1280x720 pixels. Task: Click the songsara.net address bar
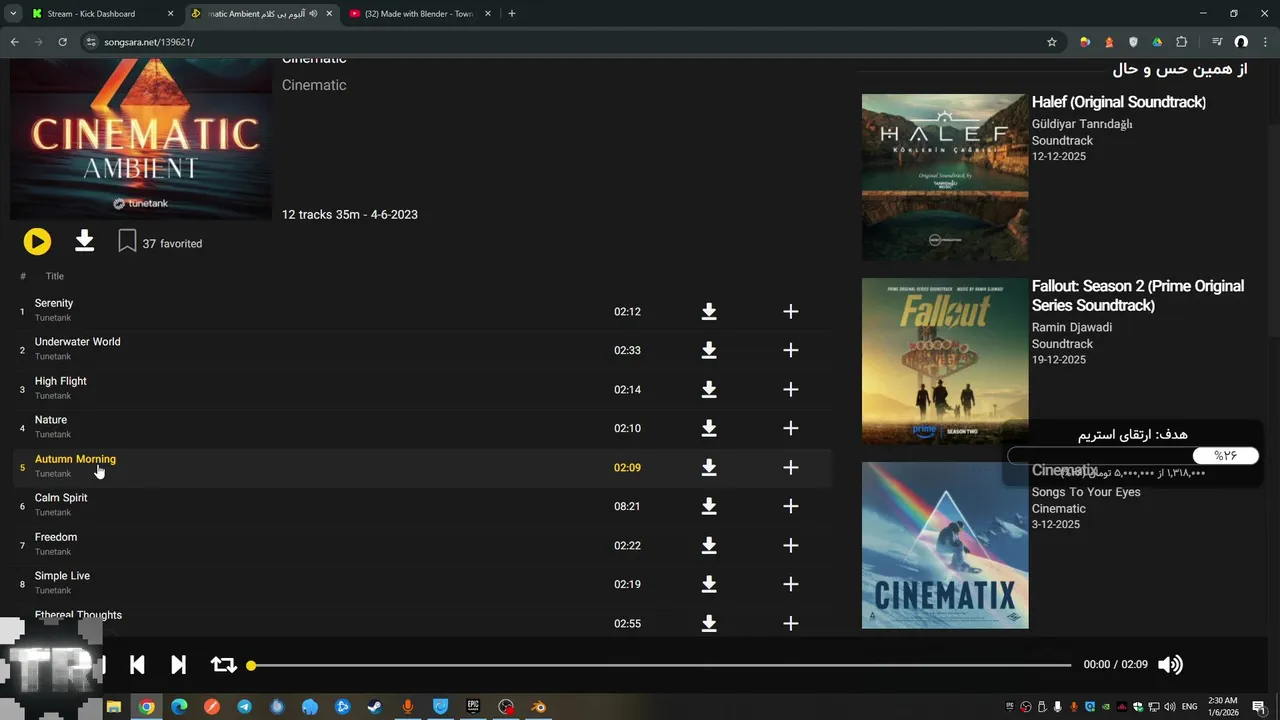point(570,42)
